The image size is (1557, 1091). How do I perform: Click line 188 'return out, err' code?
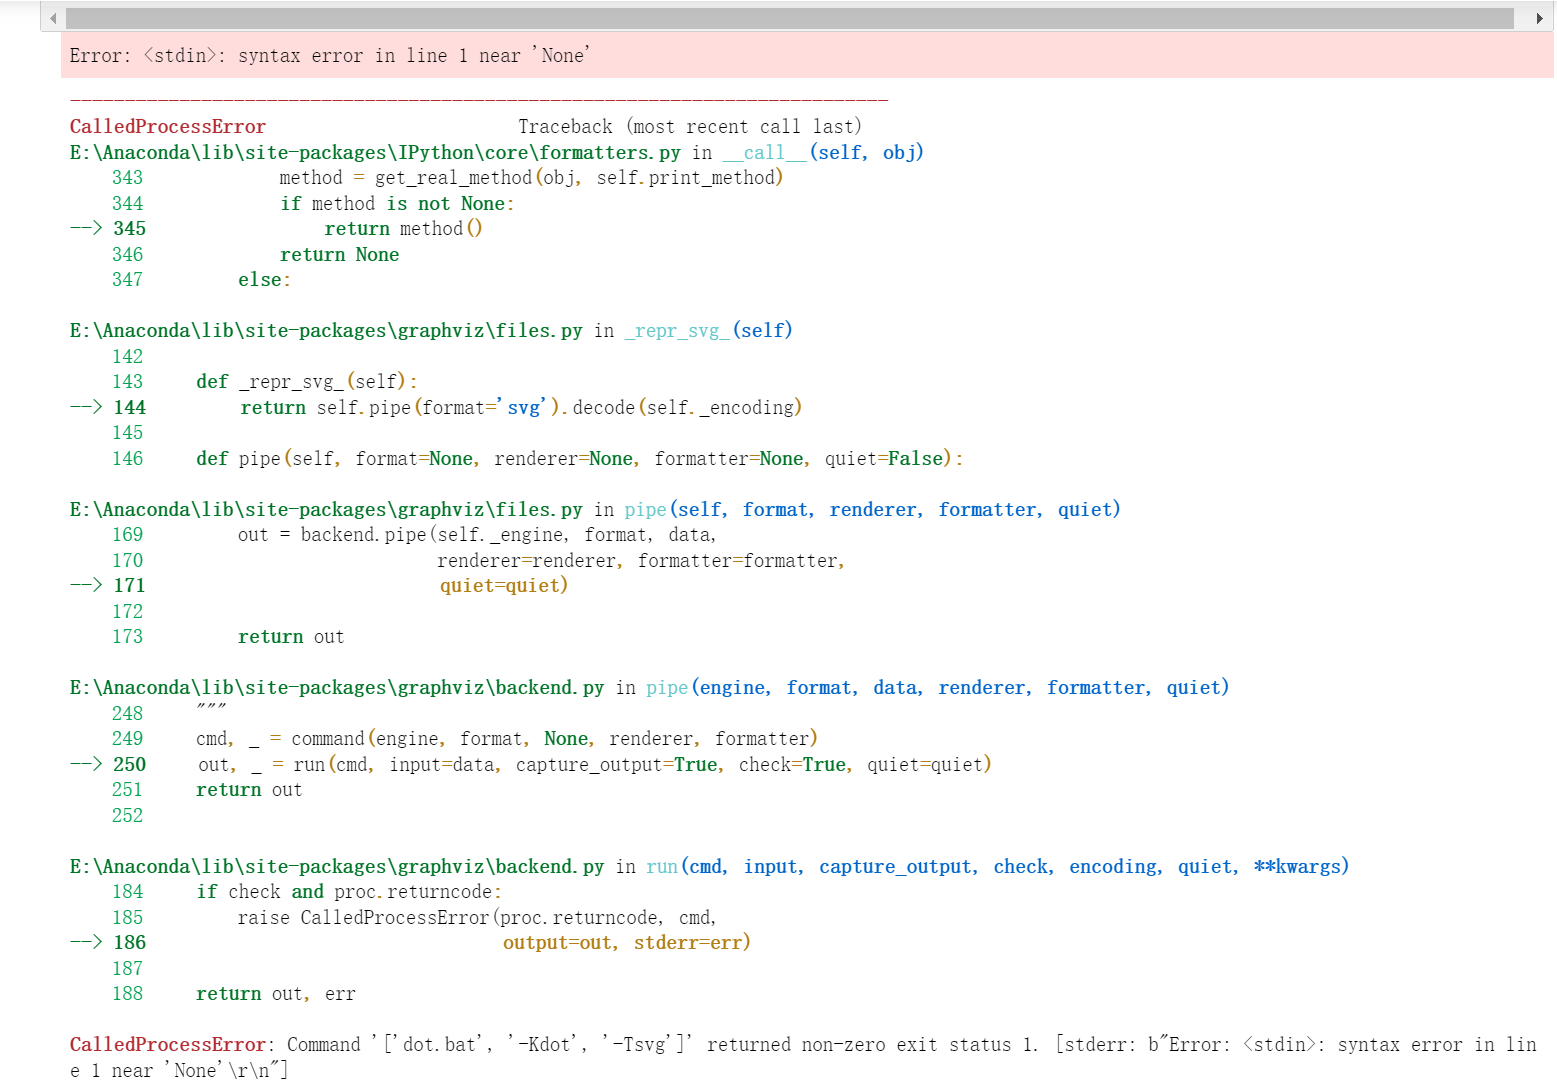click(276, 994)
